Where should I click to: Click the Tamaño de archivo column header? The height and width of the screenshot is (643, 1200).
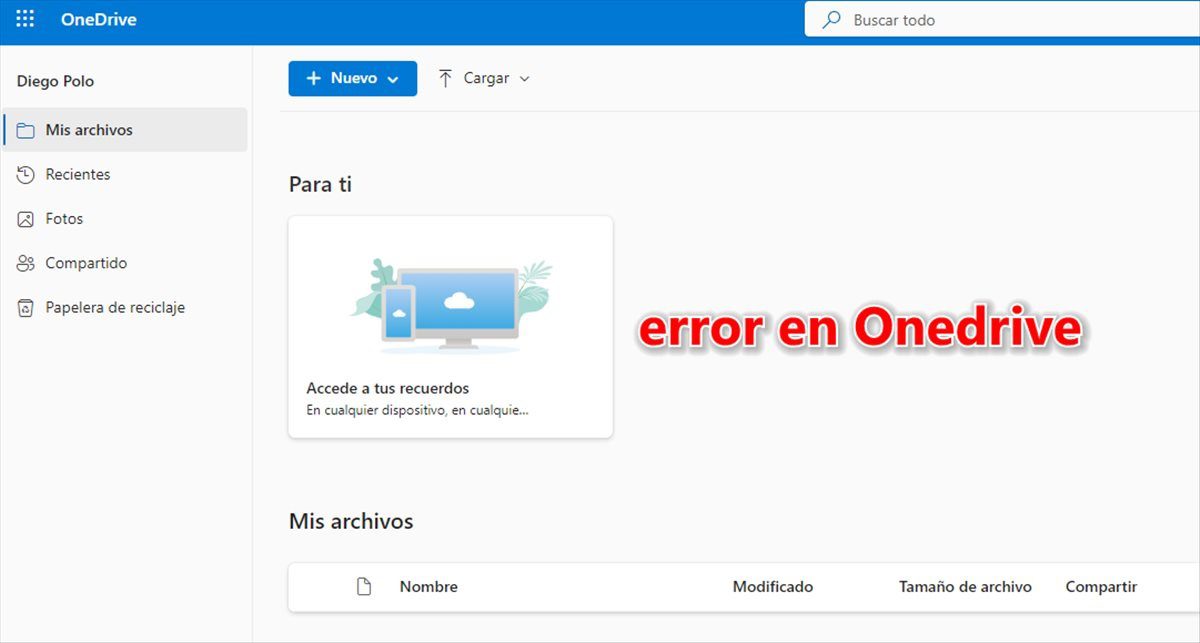[x=964, y=587]
